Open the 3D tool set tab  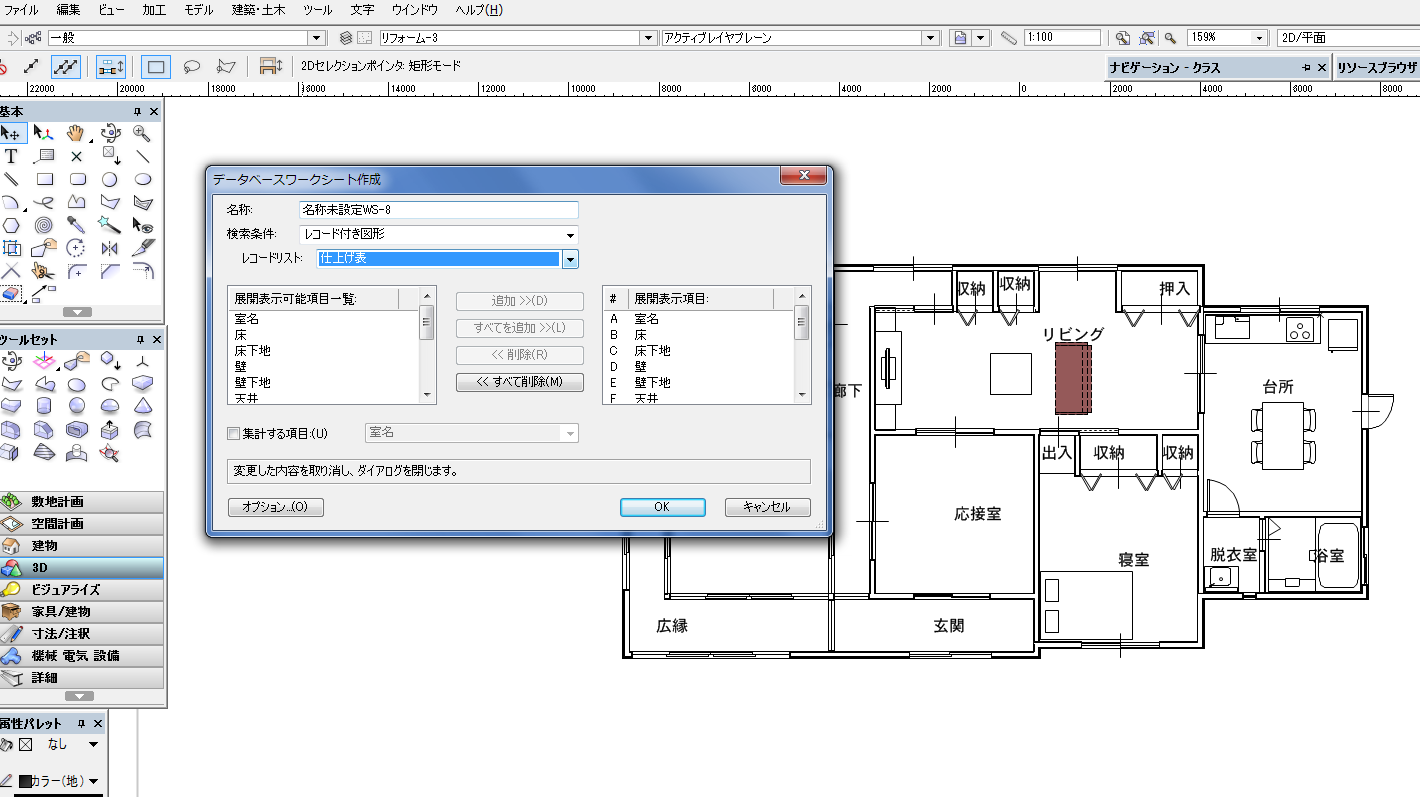point(82,567)
